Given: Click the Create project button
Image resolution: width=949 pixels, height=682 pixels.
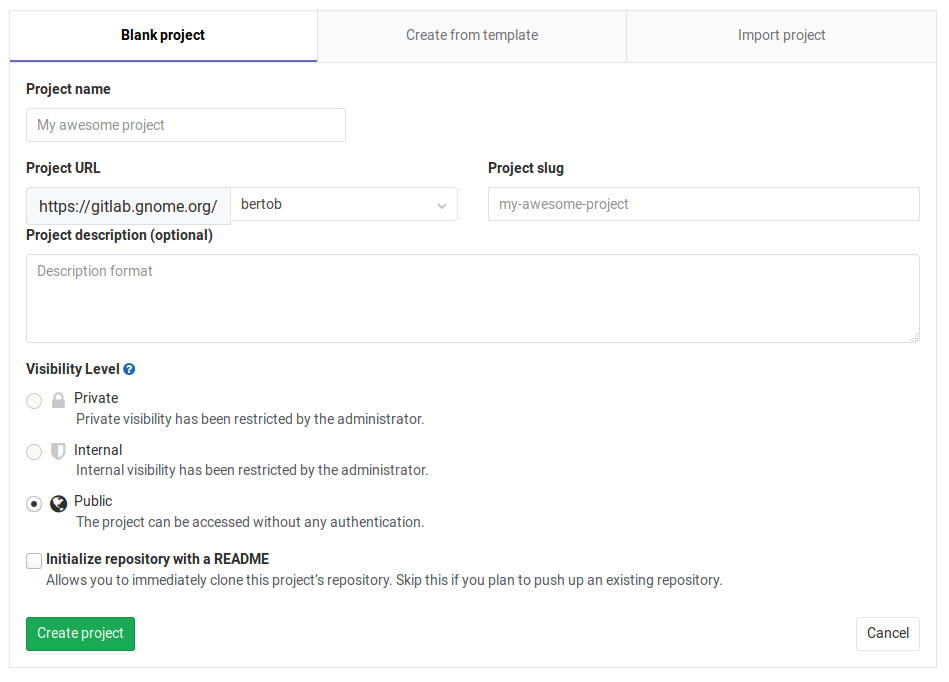Looking at the screenshot, I should tap(80, 633).
